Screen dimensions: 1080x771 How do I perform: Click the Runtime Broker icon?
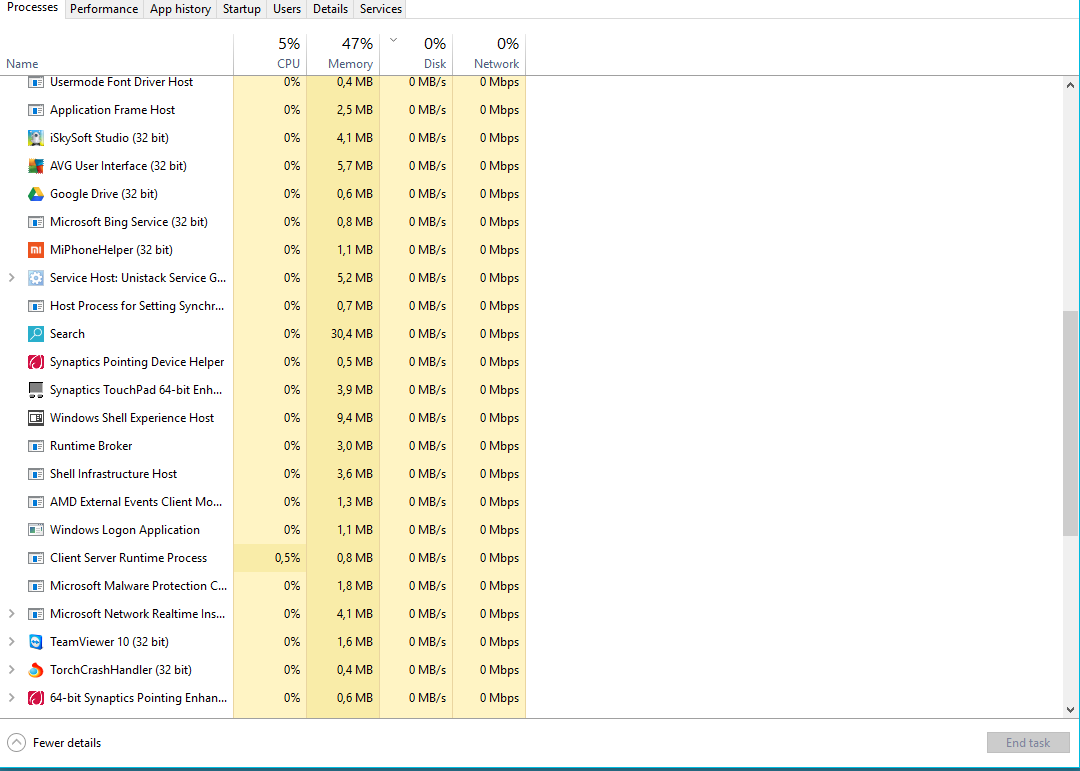(x=36, y=446)
